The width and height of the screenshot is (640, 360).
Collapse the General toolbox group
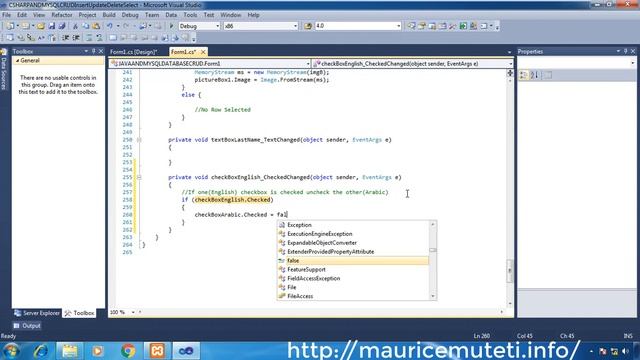17,60
